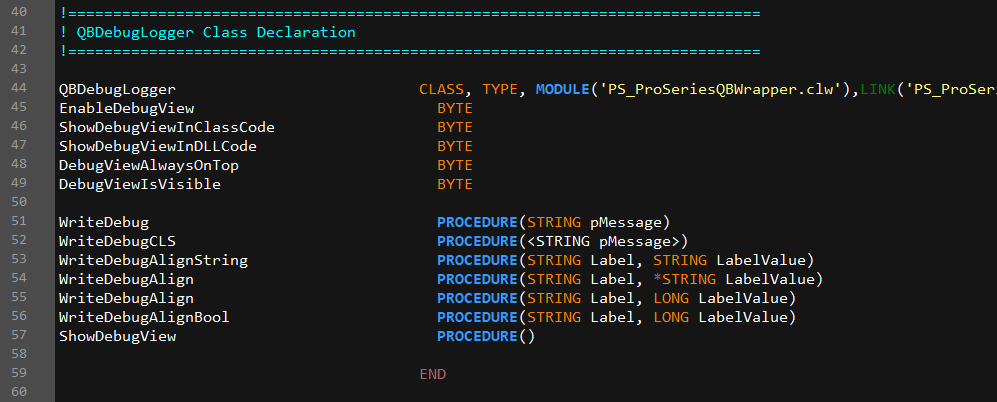The width and height of the screenshot is (997, 402).
Task: Click the WriteDebugAlignString method name
Action: (x=153, y=260)
